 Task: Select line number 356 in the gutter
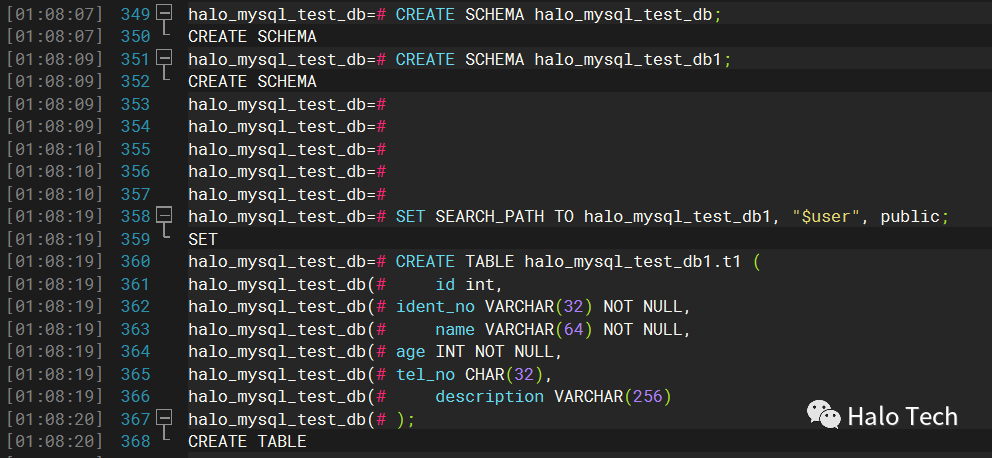coord(135,171)
